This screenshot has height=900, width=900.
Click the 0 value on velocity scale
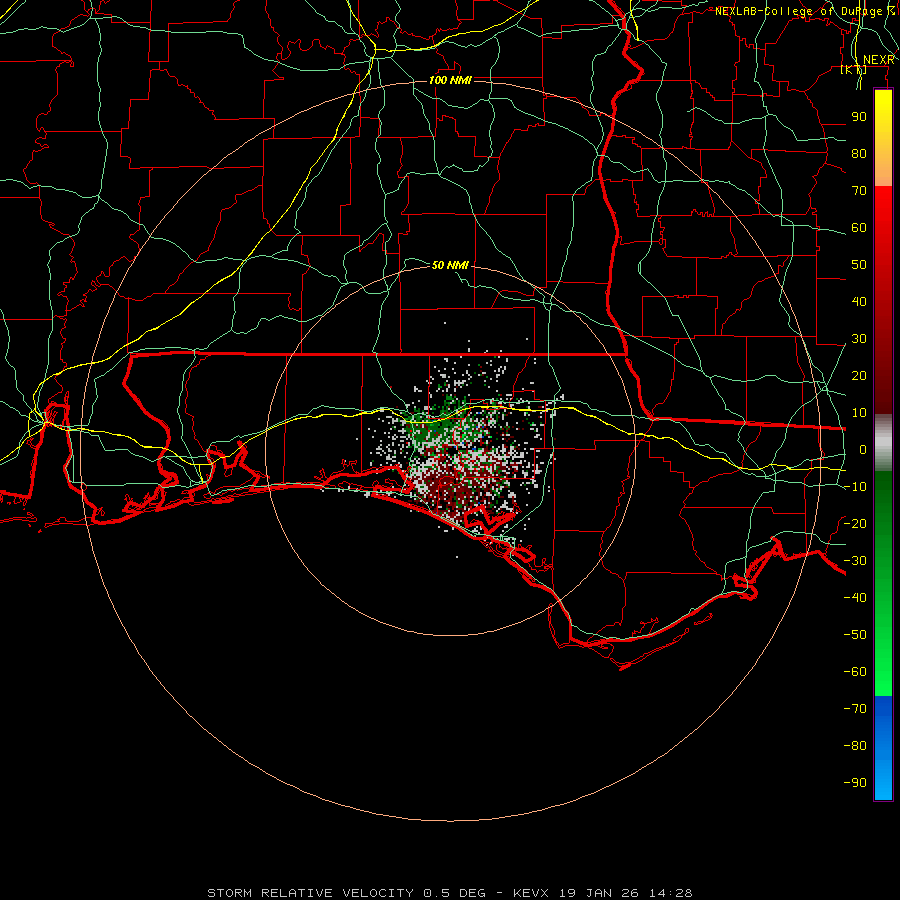[863, 450]
